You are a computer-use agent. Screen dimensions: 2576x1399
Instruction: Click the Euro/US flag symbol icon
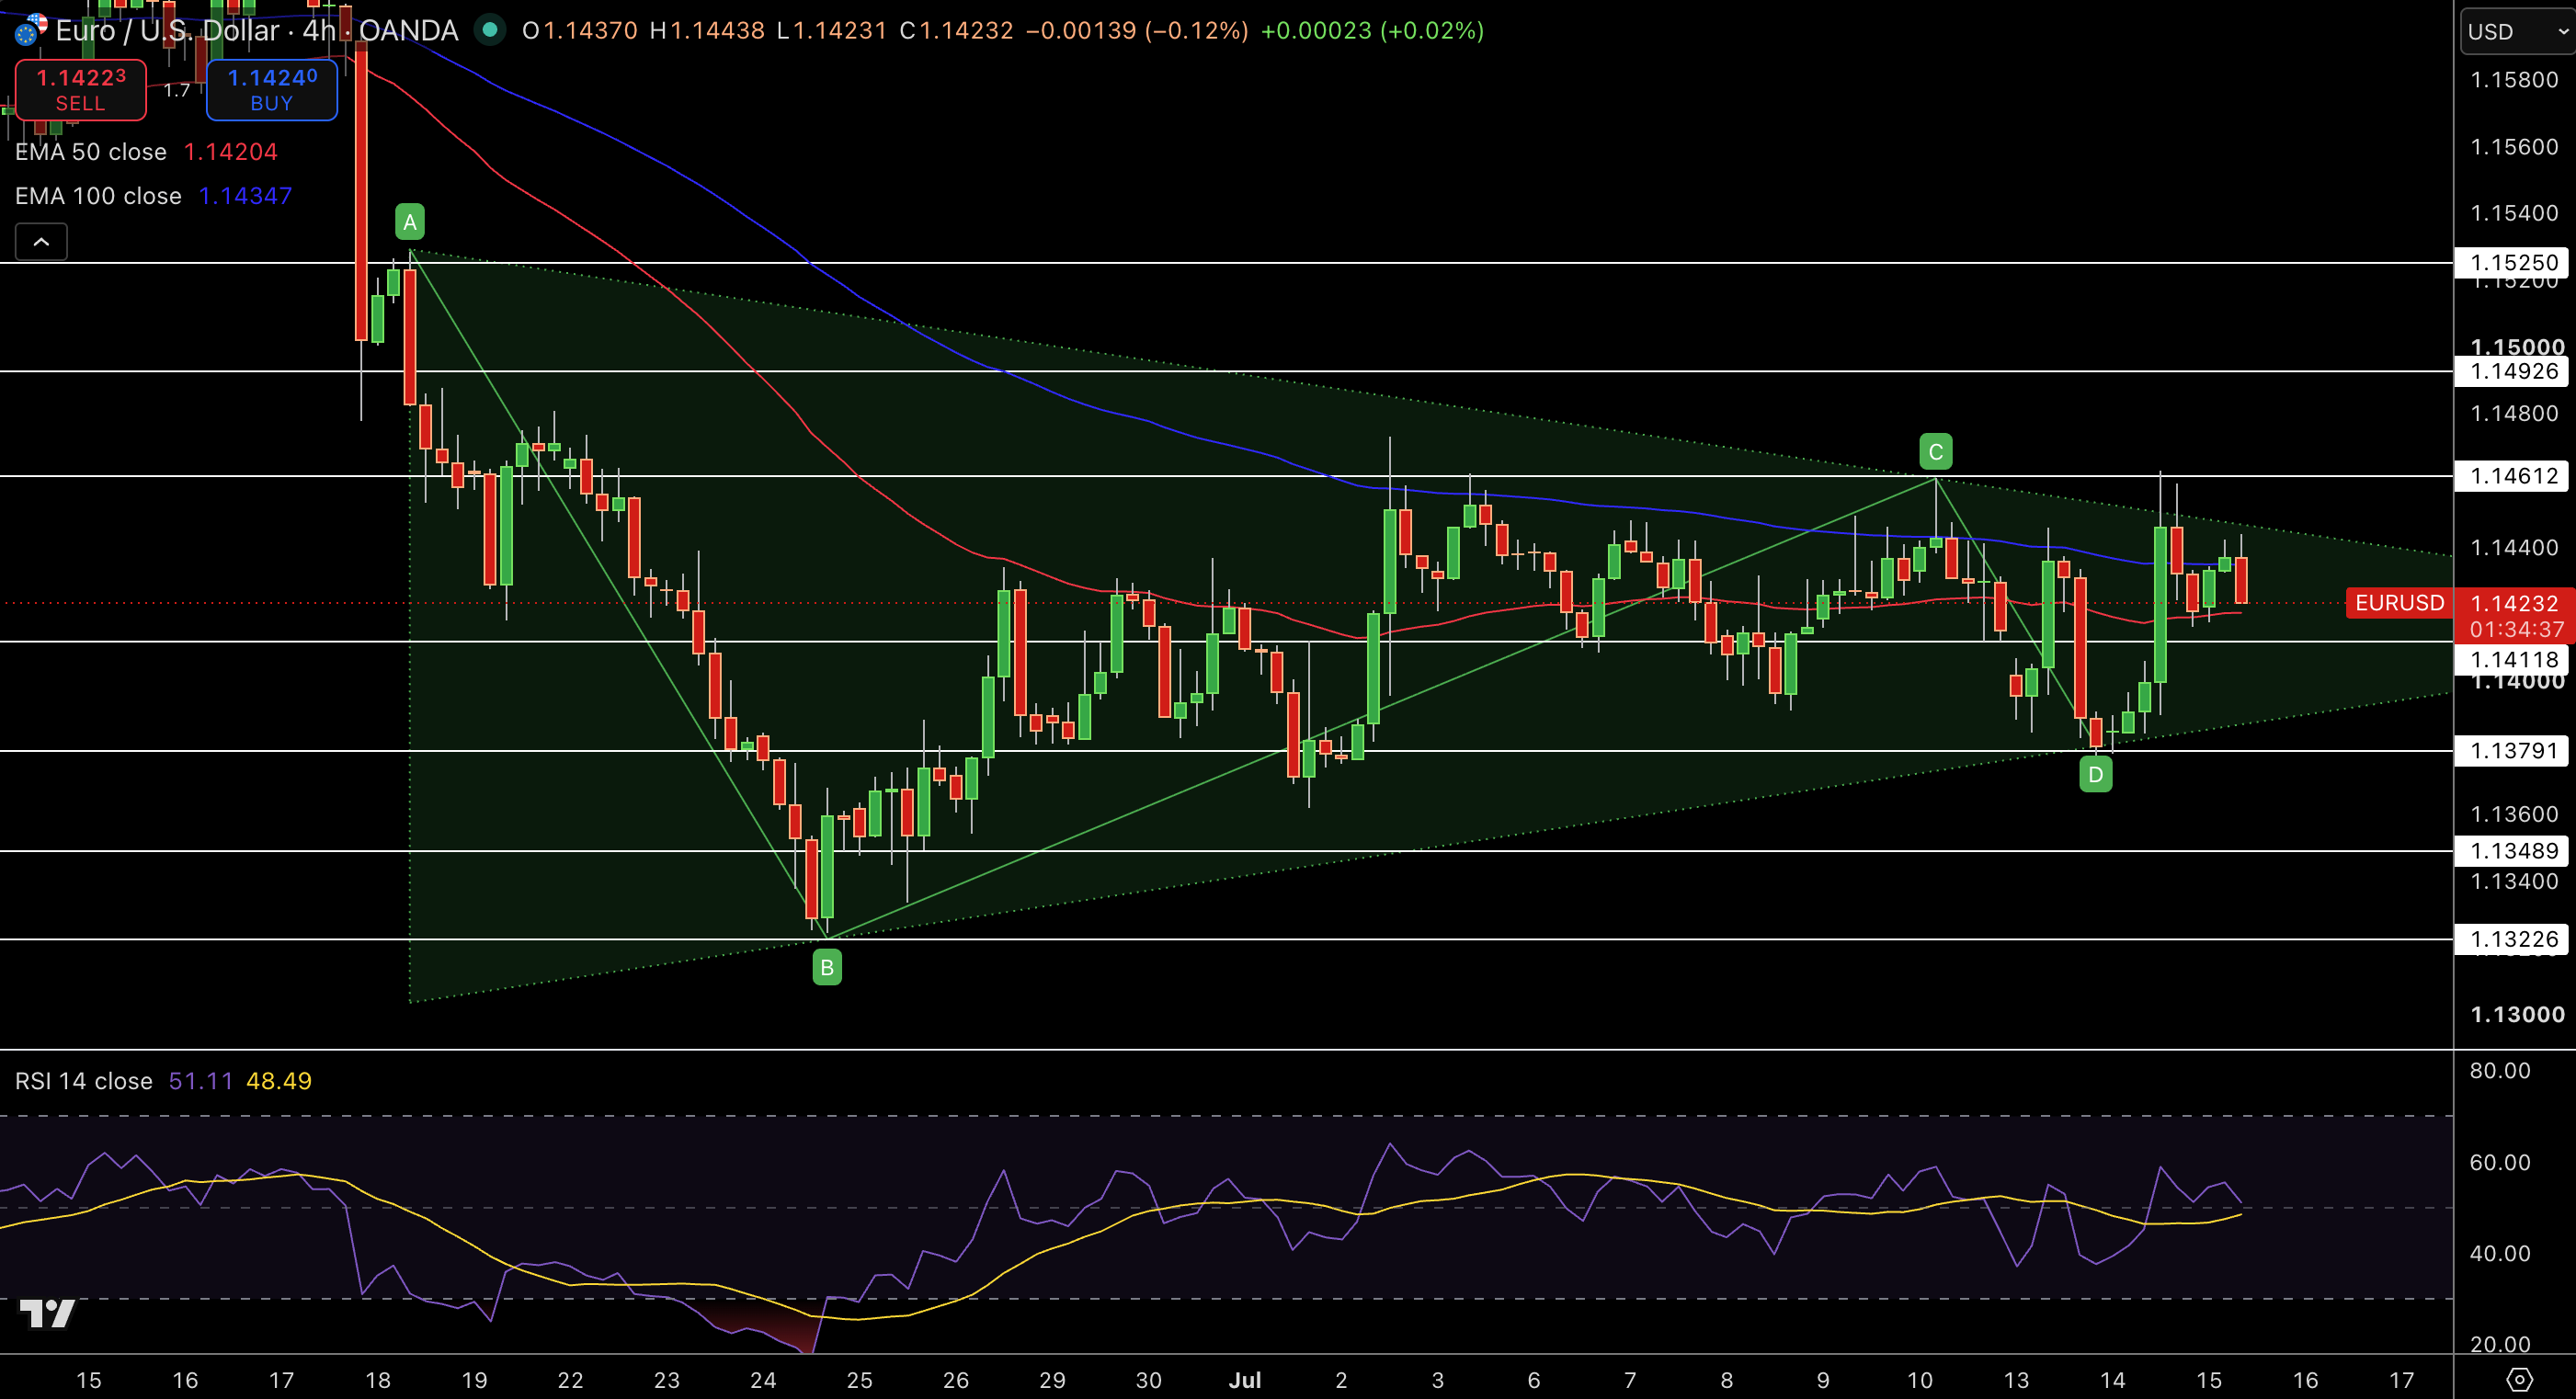[x=30, y=30]
